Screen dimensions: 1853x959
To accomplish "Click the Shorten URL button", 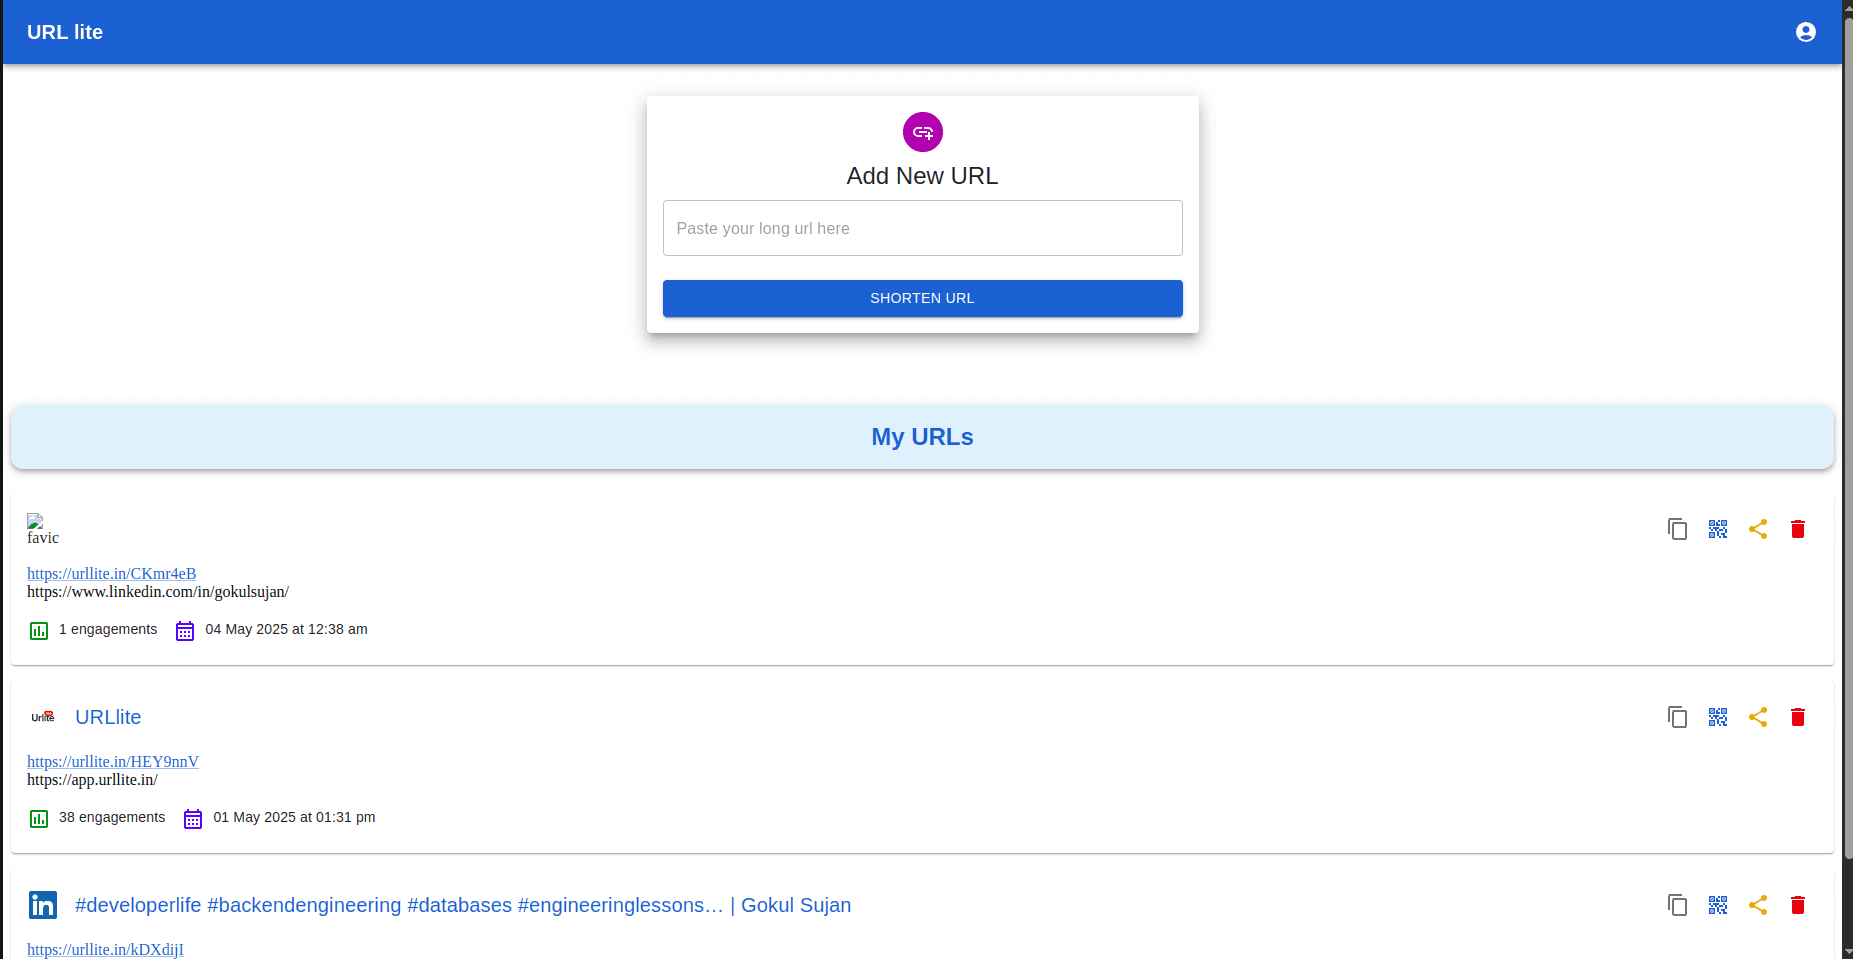I will click(x=922, y=298).
